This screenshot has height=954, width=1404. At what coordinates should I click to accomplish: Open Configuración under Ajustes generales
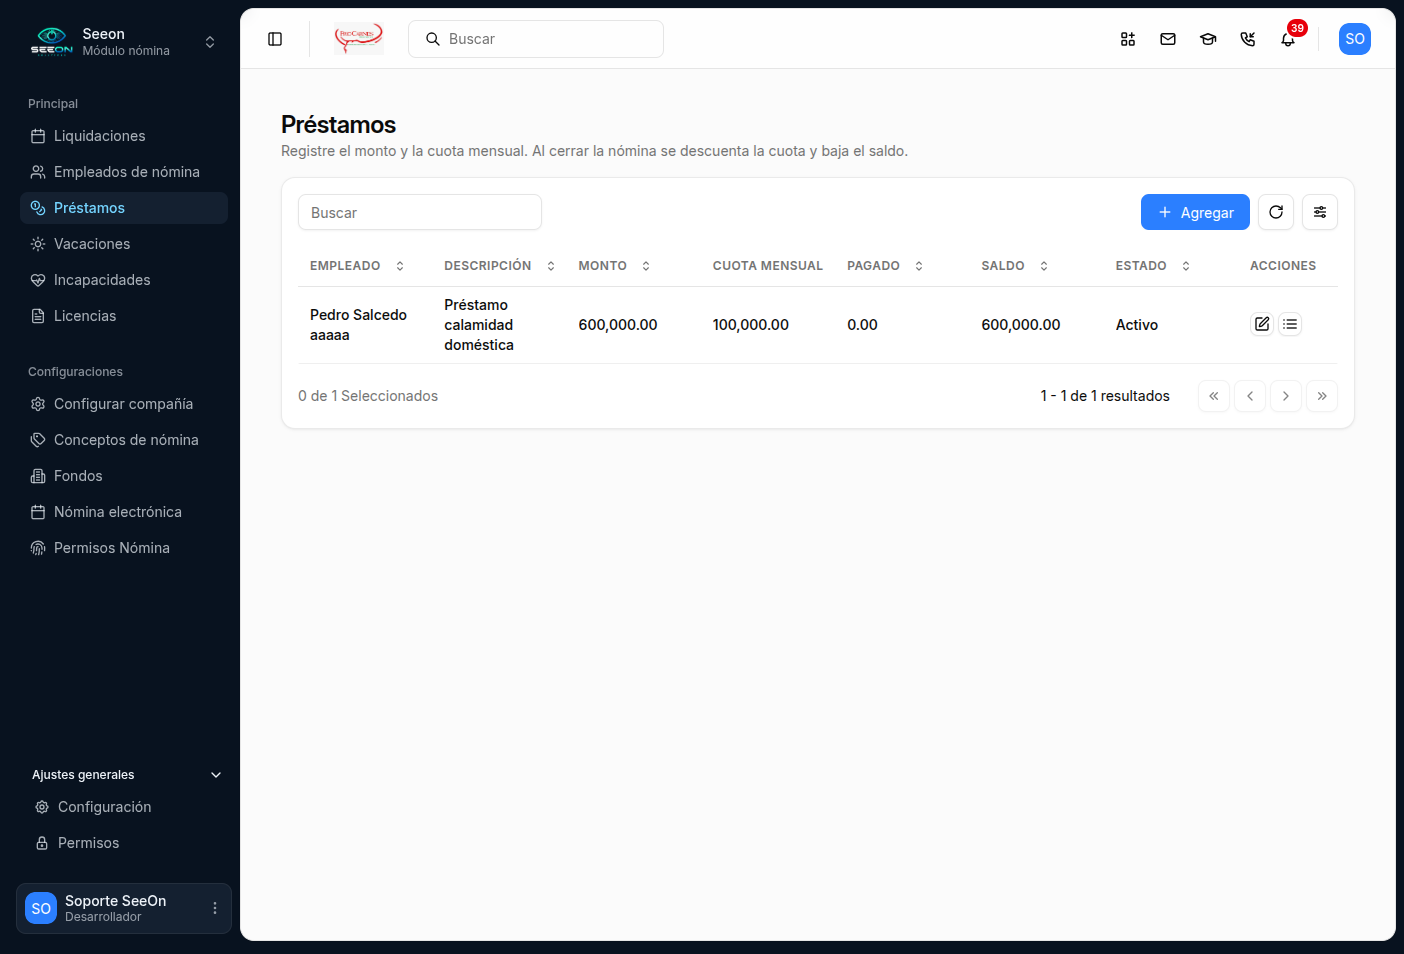click(126, 807)
